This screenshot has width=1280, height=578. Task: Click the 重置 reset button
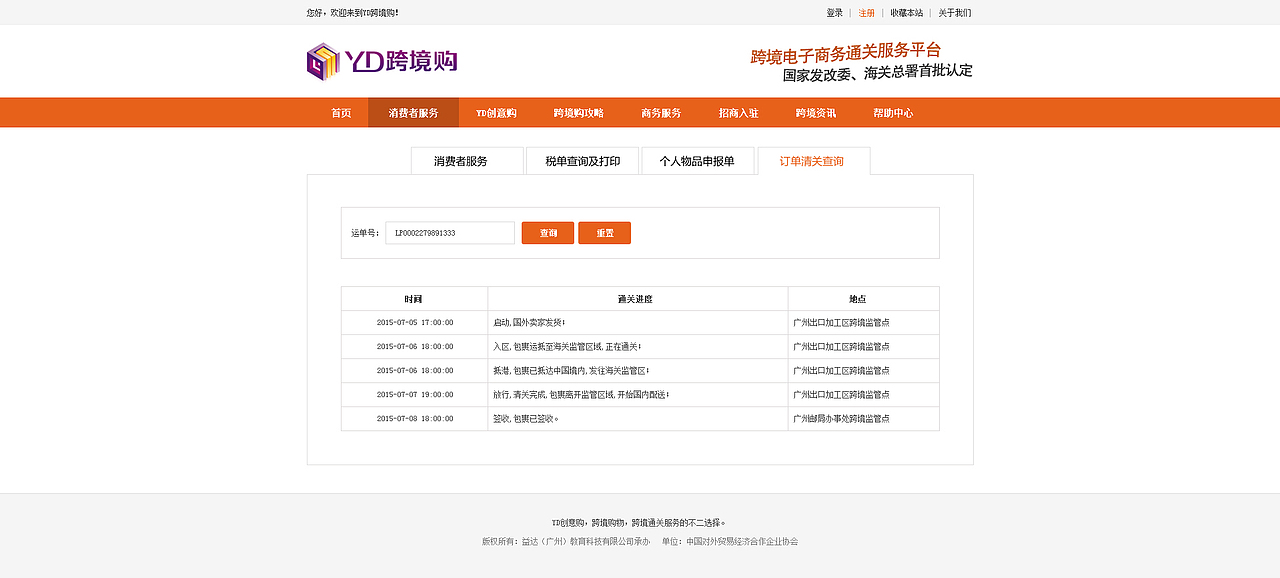click(x=604, y=232)
